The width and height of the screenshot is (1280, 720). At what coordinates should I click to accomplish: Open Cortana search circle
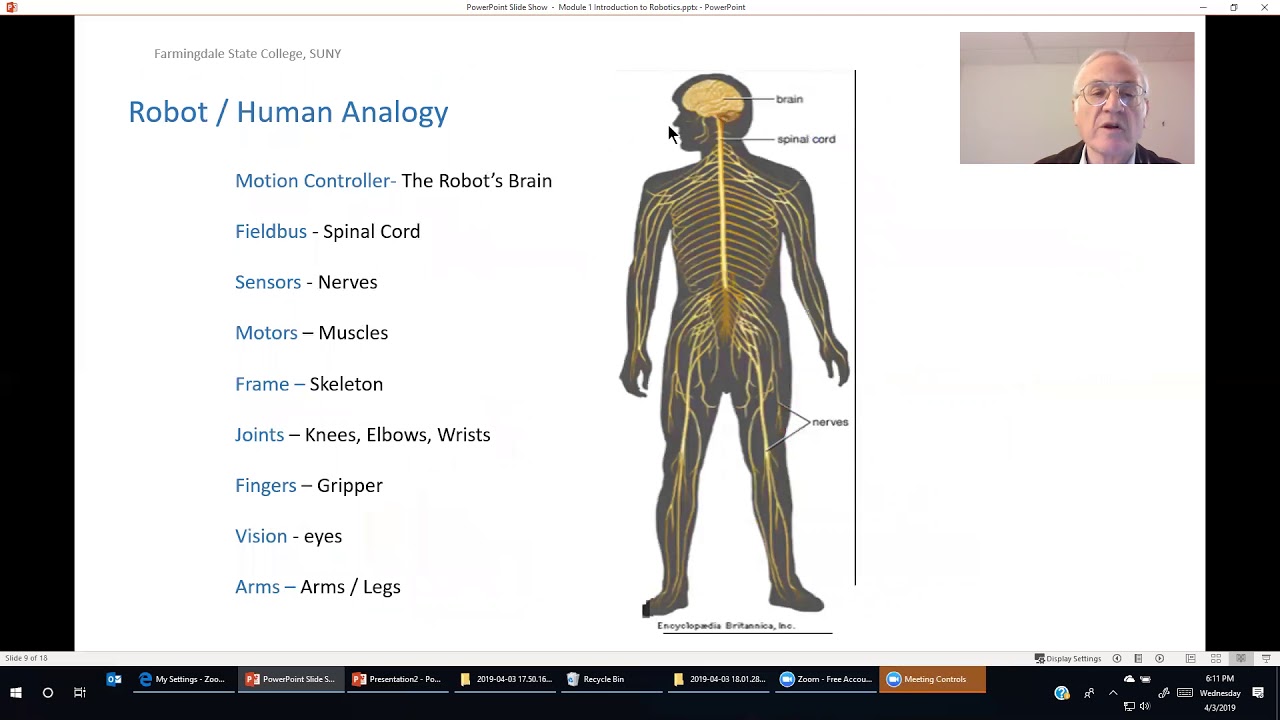pos(47,692)
